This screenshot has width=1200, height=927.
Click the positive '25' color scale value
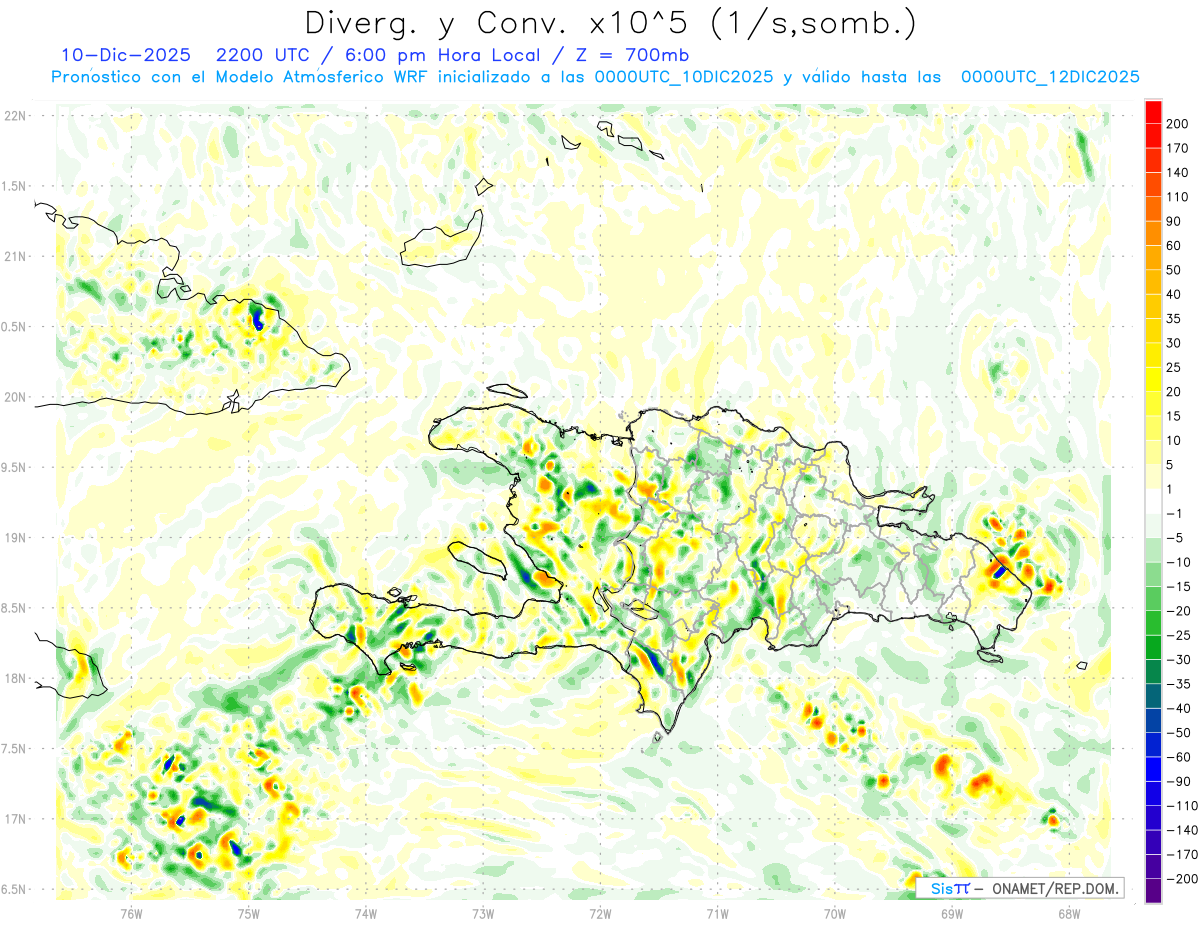click(x=1174, y=368)
